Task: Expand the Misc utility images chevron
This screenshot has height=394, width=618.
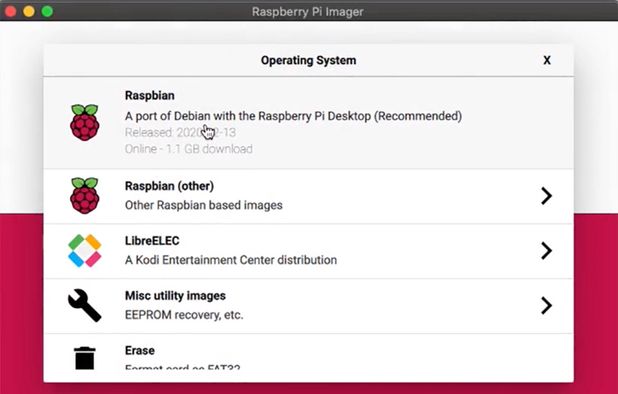Action: (x=546, y=305)
